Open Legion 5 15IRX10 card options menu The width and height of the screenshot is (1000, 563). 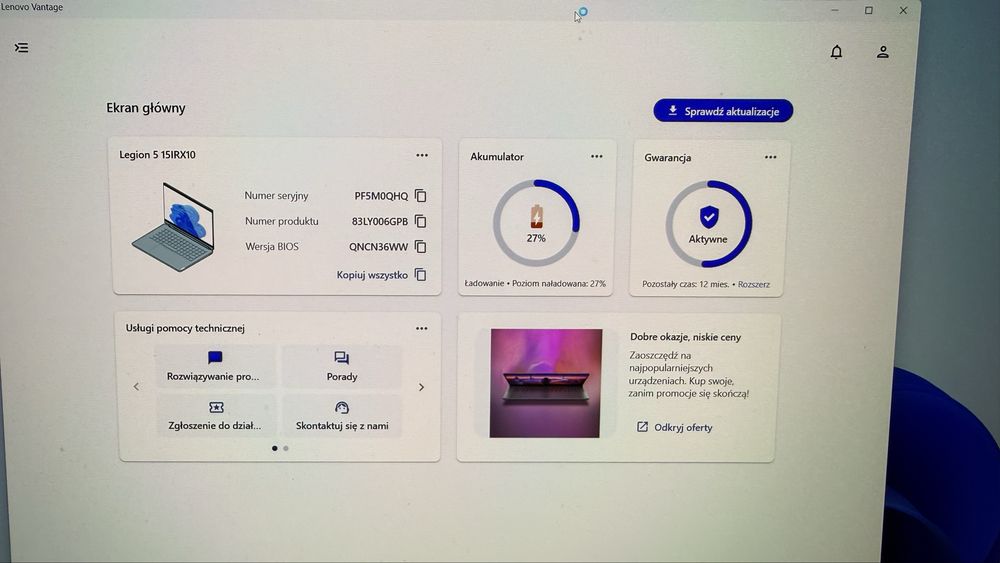[422, 155]
